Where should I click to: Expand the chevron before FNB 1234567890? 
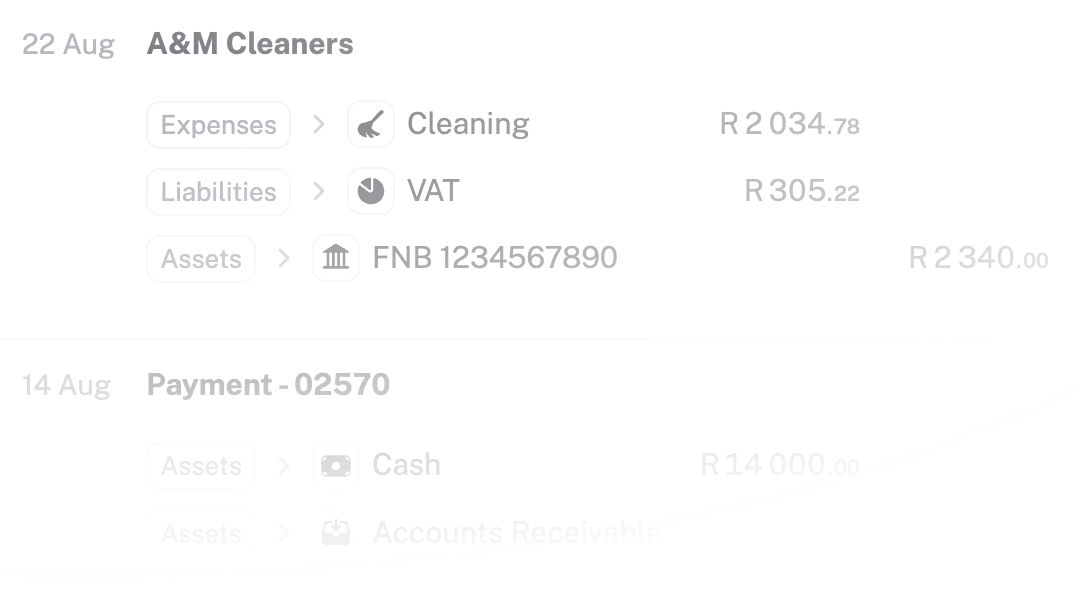pos(284,259)
